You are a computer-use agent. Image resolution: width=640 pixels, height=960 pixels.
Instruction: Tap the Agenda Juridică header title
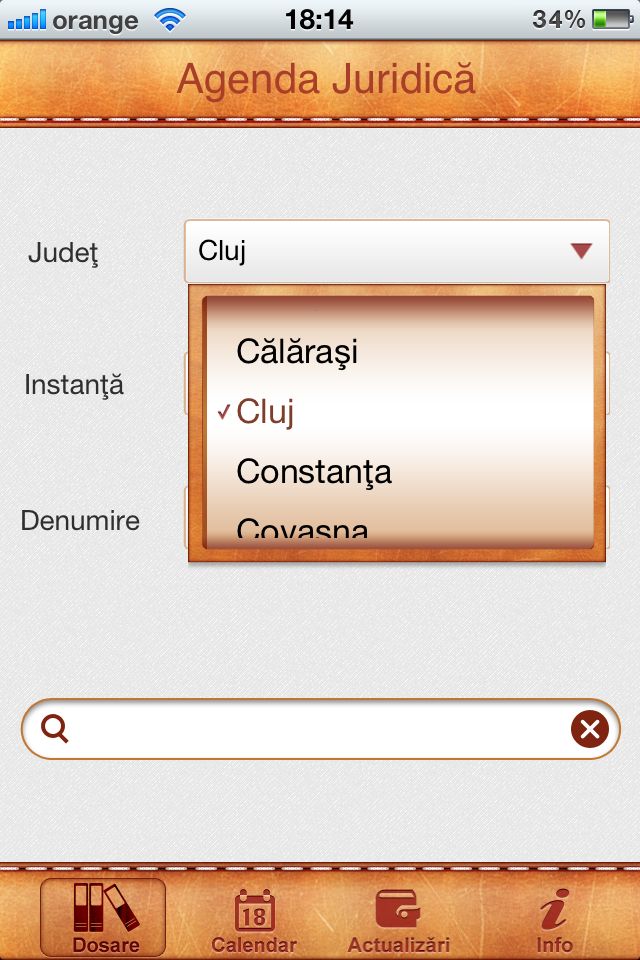(326, 80)
